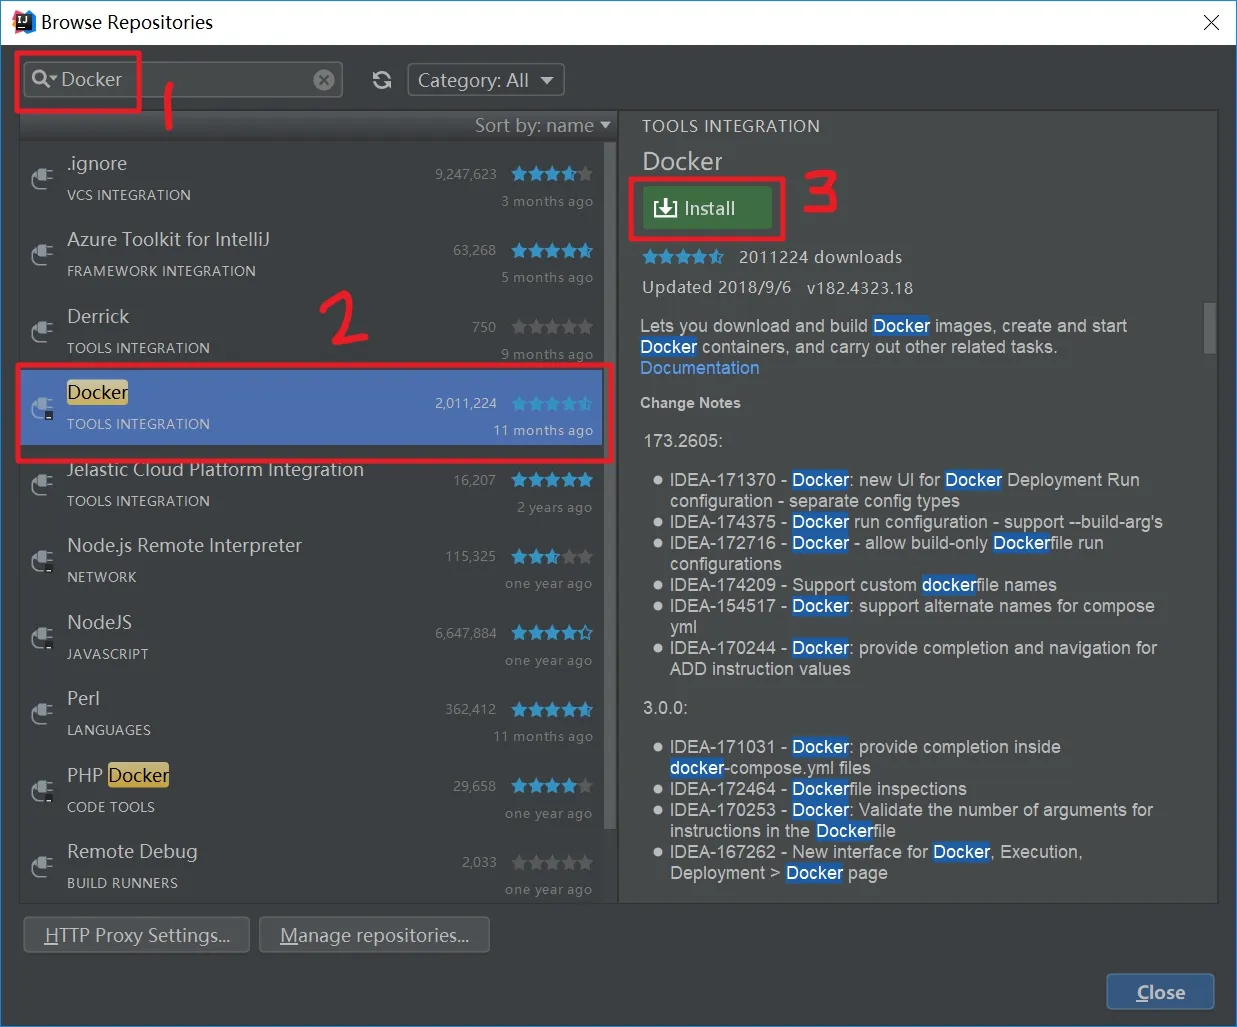Click the Install button for Docker
Image resolution: width=1237 pixels, height=1027 pixels.
[707, 208]
